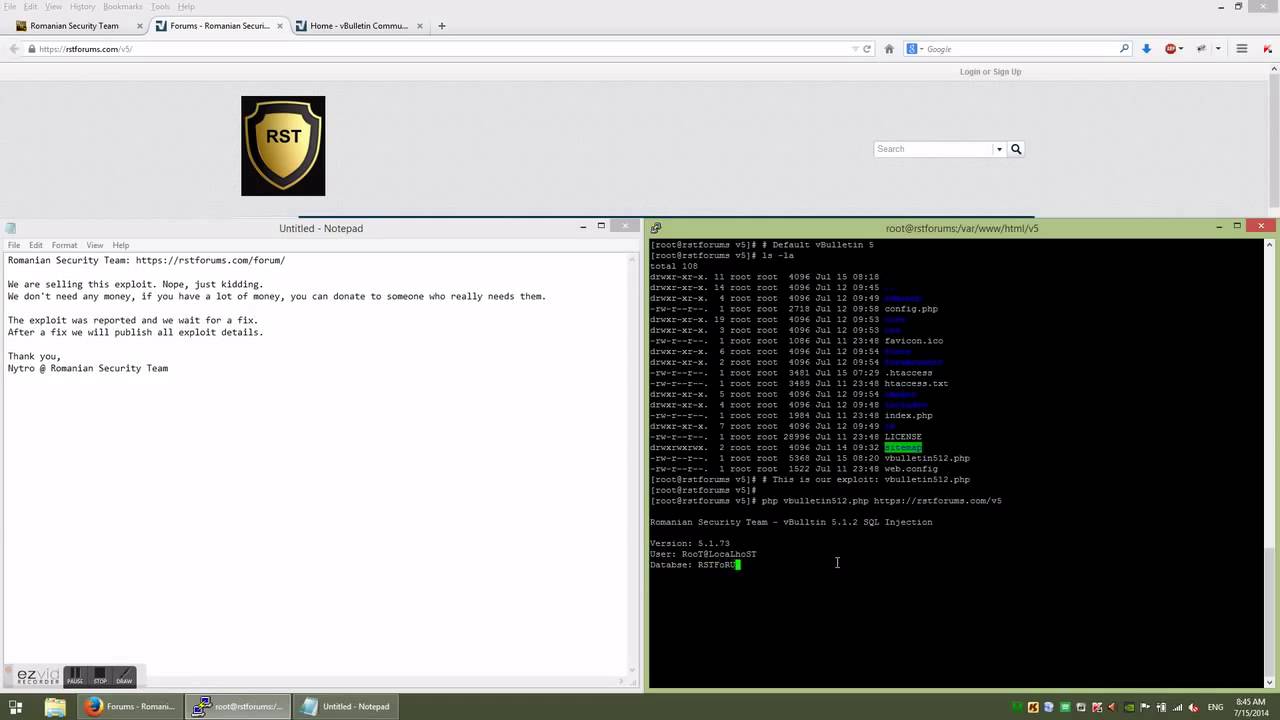Click the blue Downloads arrow in Firefox
The height and width of the screenshot is (720, 1280).
[1146, 48]
